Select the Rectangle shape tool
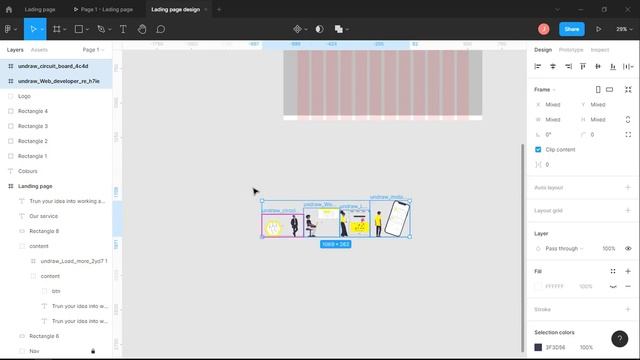 click(x=79, y=29)
